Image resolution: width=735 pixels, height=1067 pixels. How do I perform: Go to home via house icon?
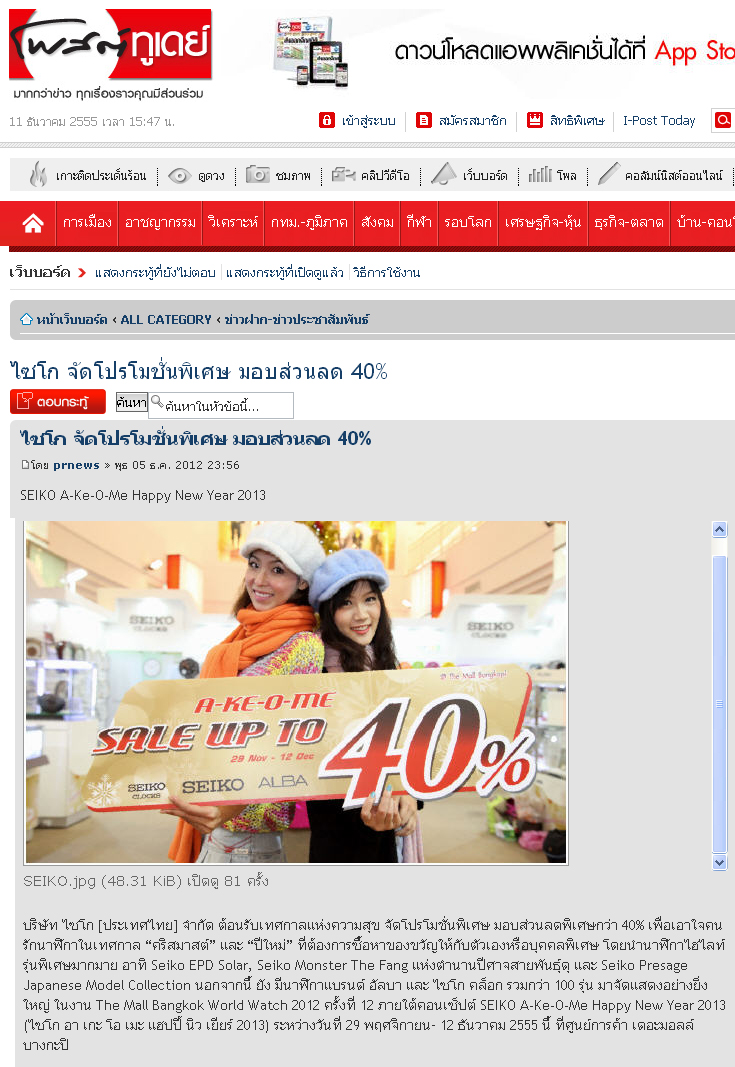coord(33,223)
